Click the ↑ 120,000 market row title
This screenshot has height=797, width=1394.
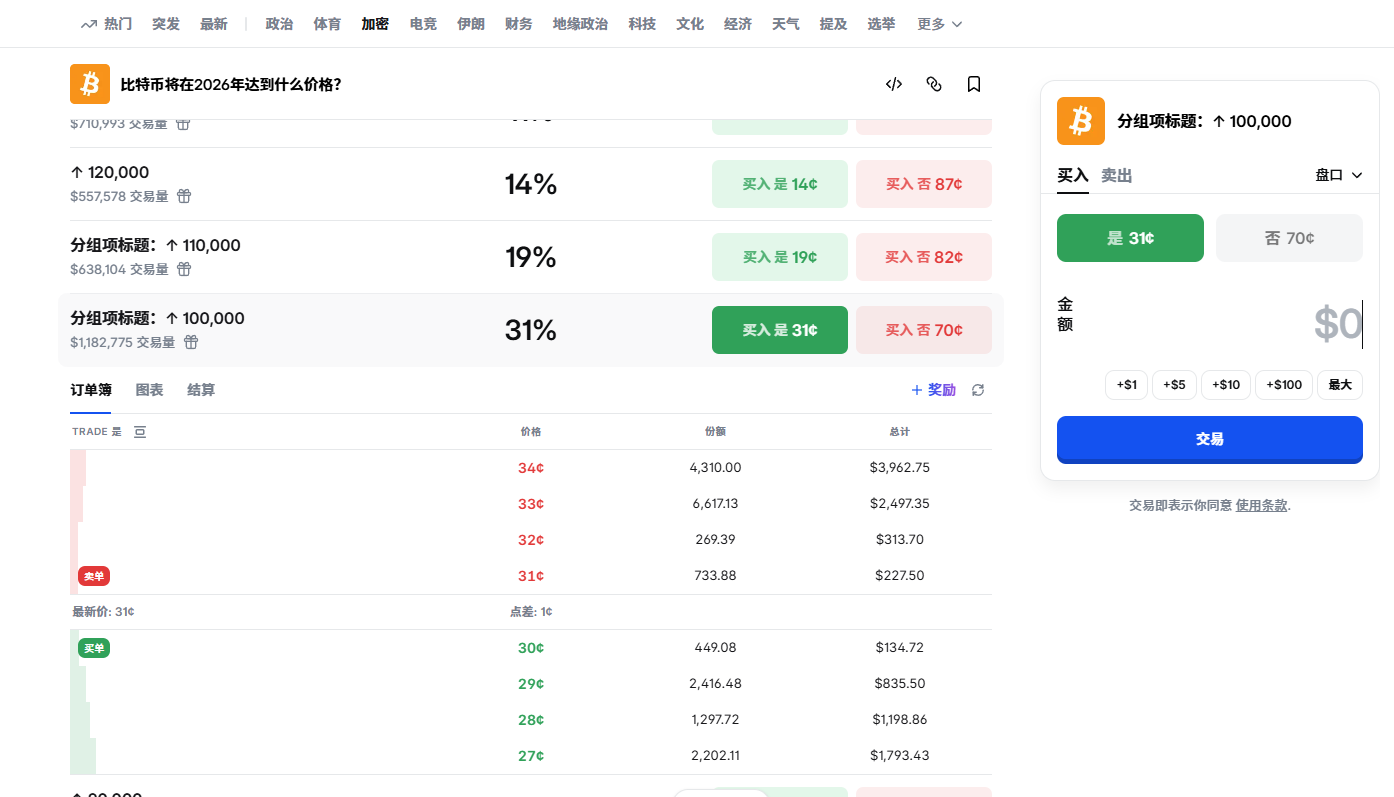tap(110, 173)
